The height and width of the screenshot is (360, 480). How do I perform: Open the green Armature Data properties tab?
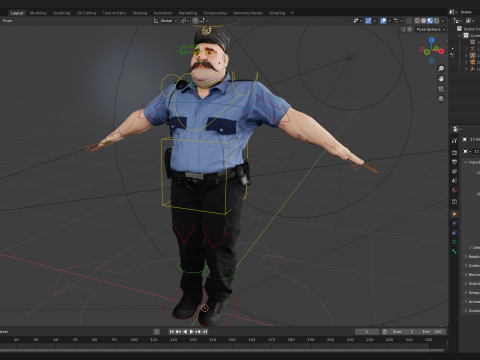pos(454,242)
